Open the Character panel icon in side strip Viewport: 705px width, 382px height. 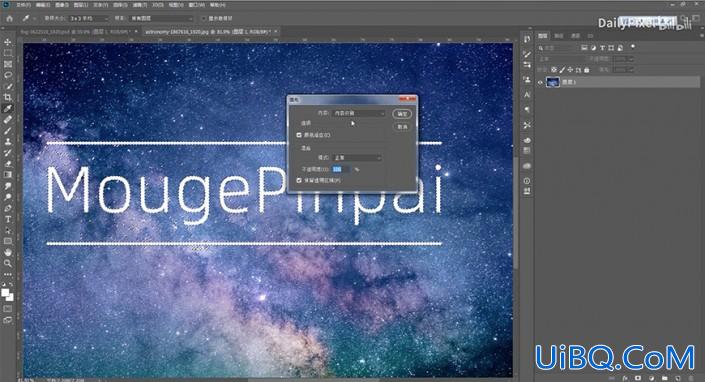click(527, 95)
